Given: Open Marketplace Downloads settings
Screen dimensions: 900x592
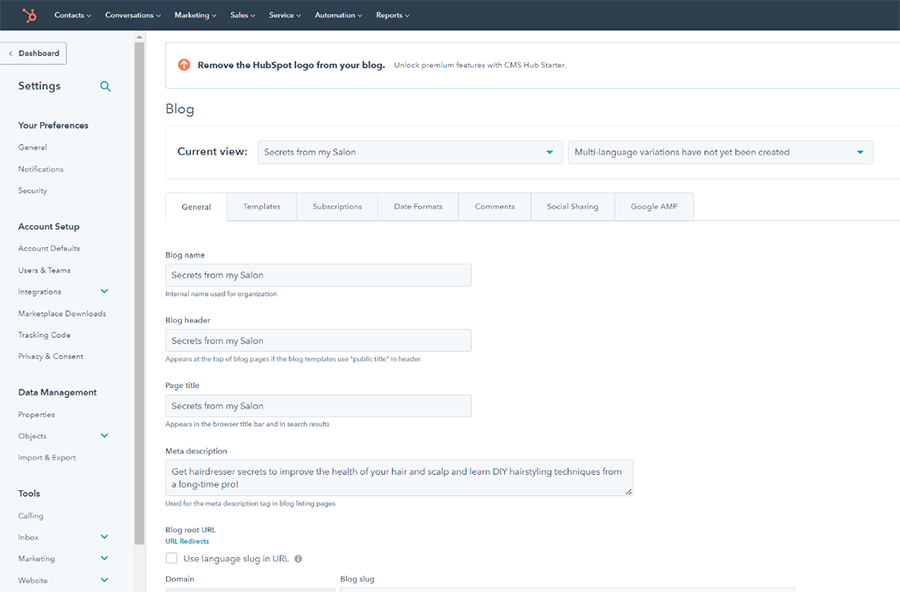Looking at the screenshot, I should click(62, 314).
